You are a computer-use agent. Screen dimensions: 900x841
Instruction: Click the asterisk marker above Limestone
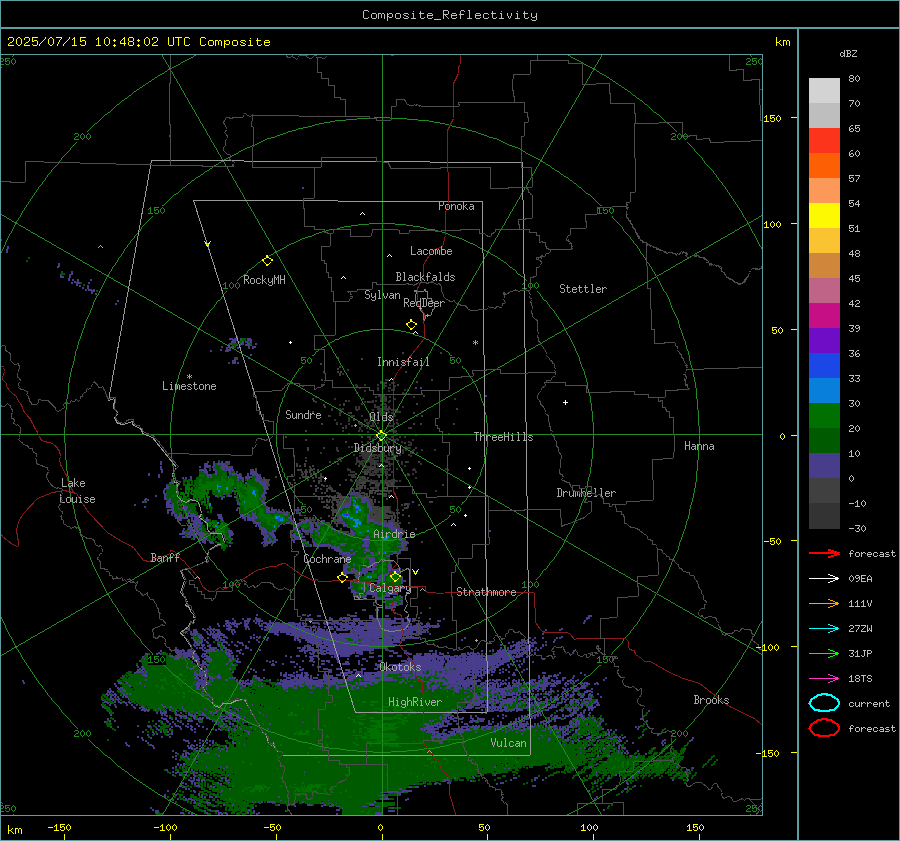coord(189,377)
